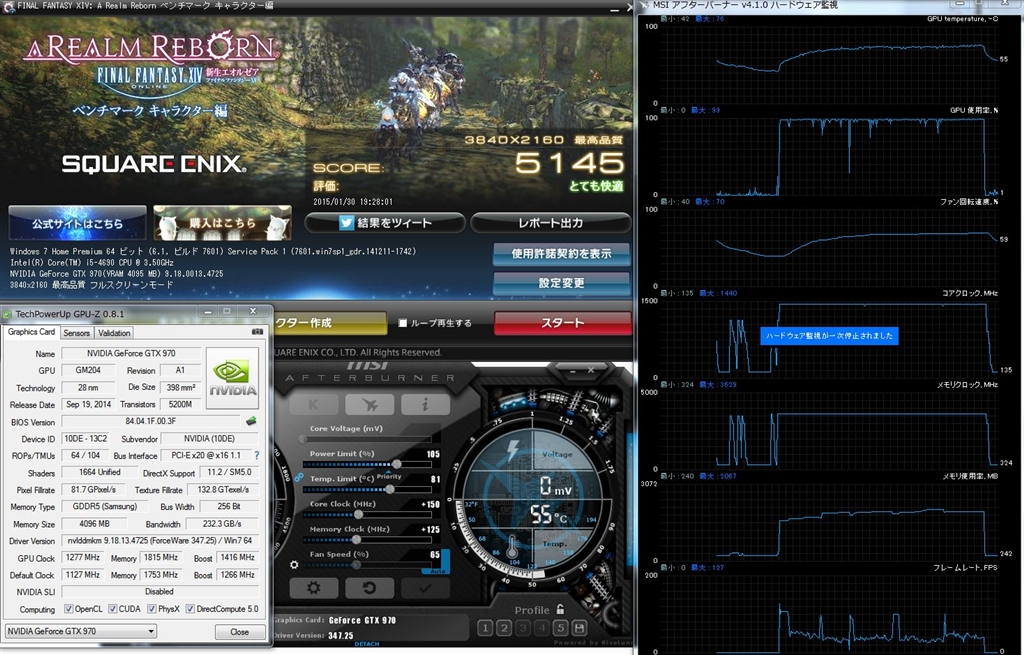Click the change settings button
The width and height of the screenshot is (1024, 655).
561,283
